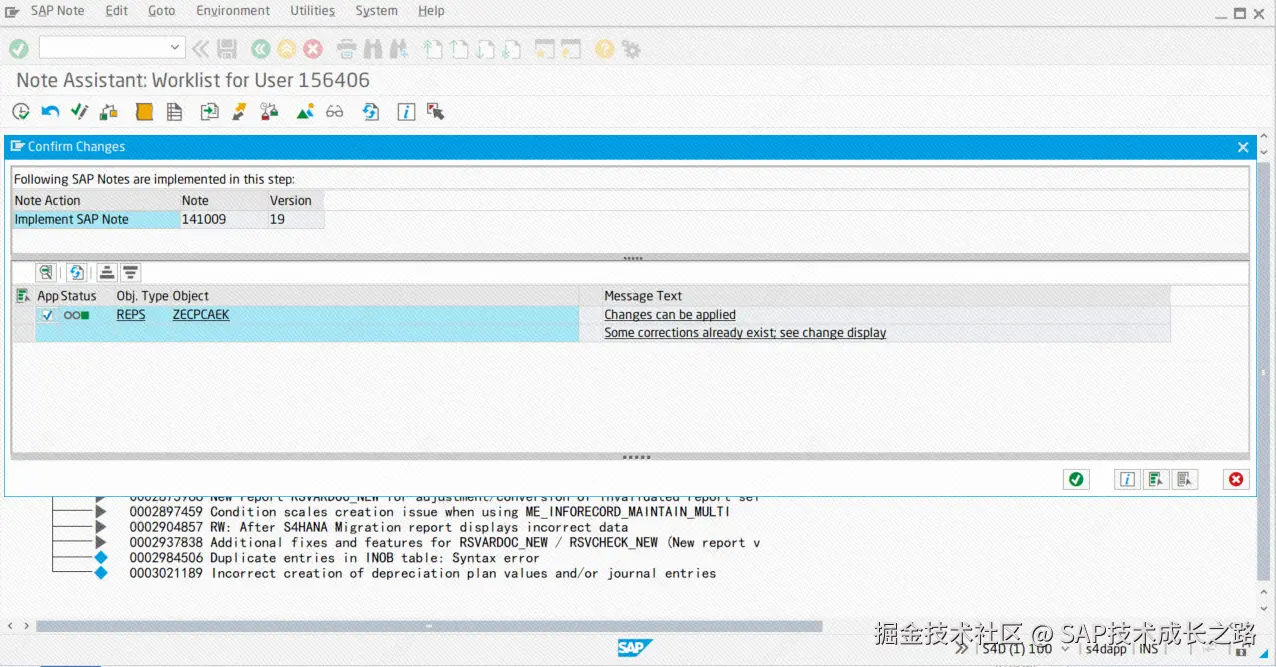The width and height of the screenshot is (1276, 667).
Task: Click the Filter icon in grid toolbar
Action: coord(130,272)
